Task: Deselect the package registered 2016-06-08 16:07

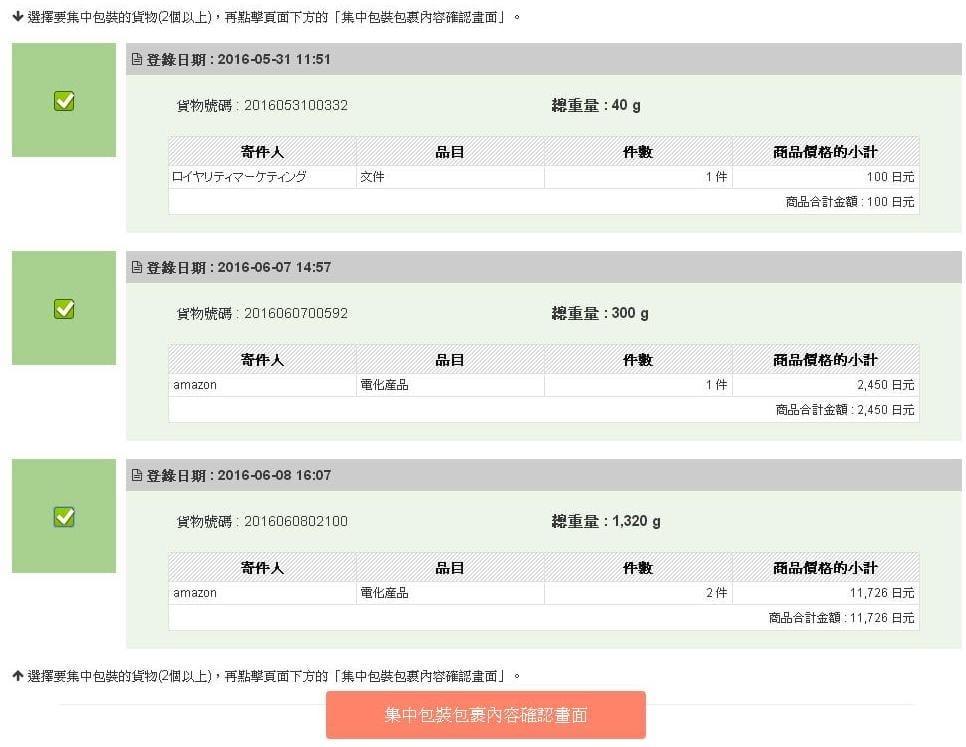Action: 64,517
